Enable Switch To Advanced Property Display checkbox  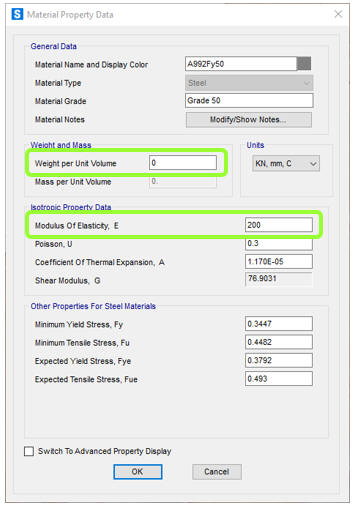[29, 451]
